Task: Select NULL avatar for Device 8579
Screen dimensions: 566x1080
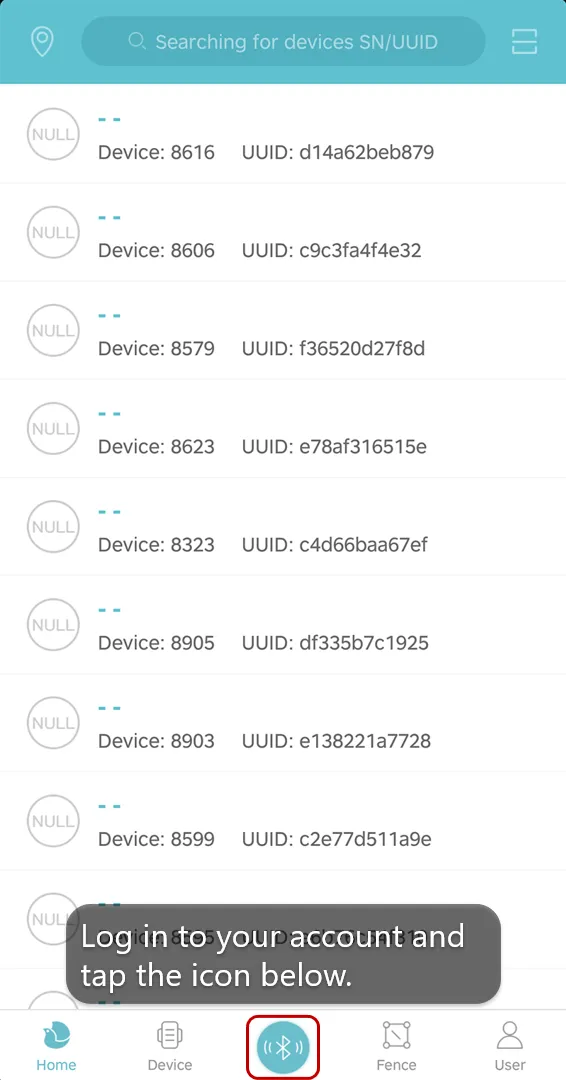Action: [53, 331]
